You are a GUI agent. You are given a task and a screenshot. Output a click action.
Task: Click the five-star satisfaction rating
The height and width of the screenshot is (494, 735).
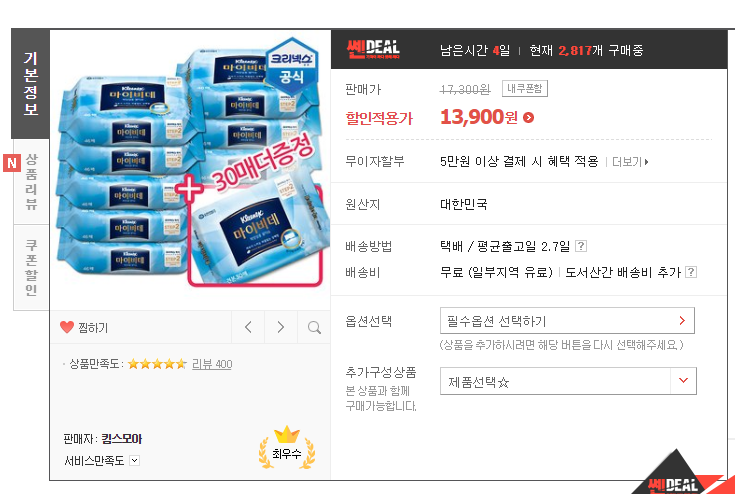coord(157,364)
